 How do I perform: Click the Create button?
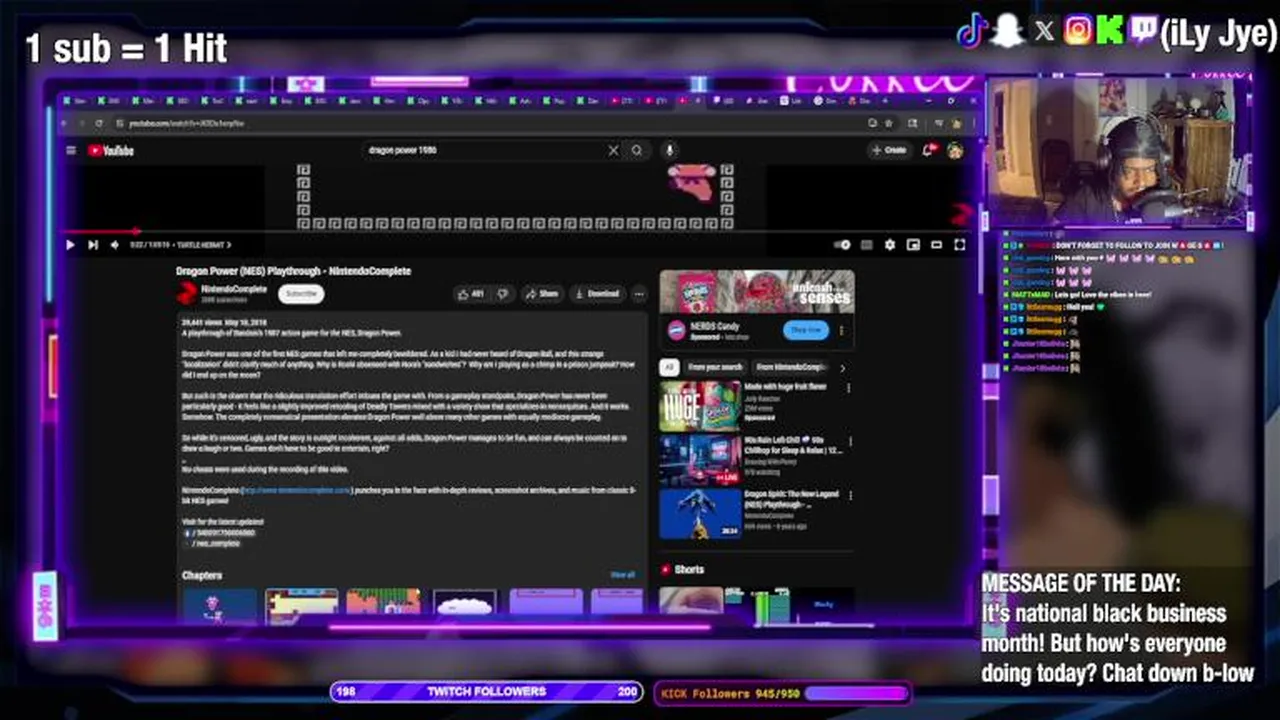[889, 150]
